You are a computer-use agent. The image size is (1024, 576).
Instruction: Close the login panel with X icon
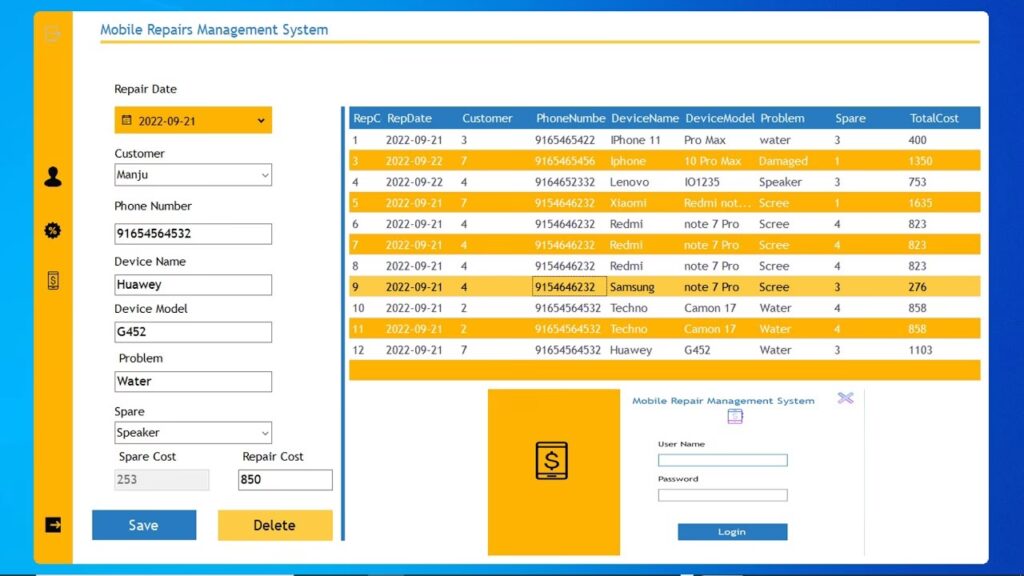tap(845, 398)
